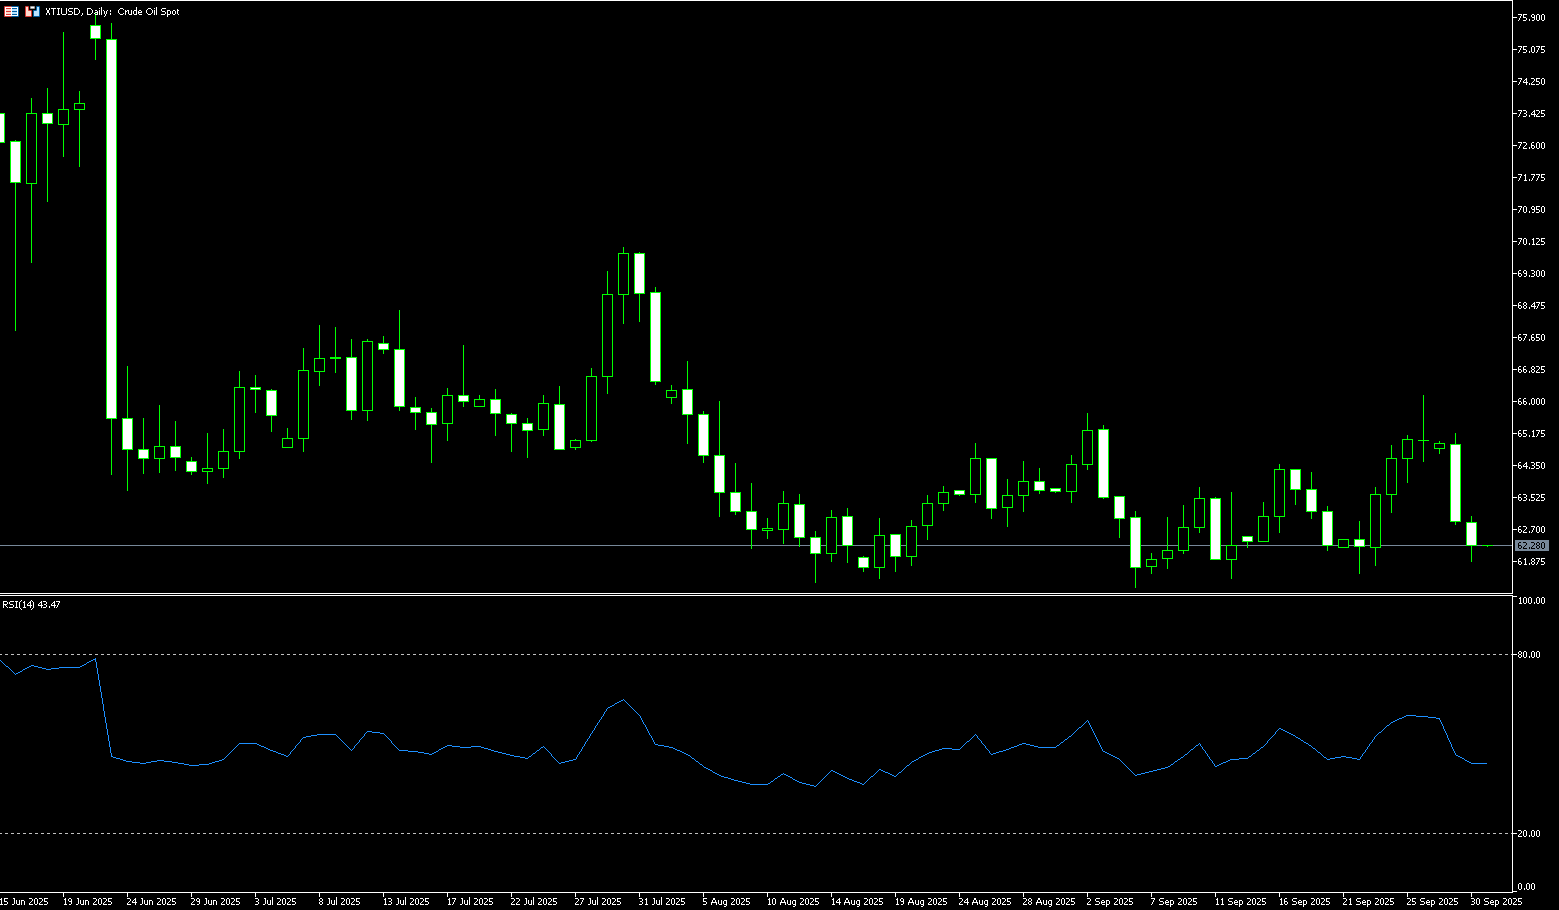The width and height of the screenshot is (1559, 910).
Task: Click the highlighted 62.280 current price tag
Action: (x=1531, y=546)
